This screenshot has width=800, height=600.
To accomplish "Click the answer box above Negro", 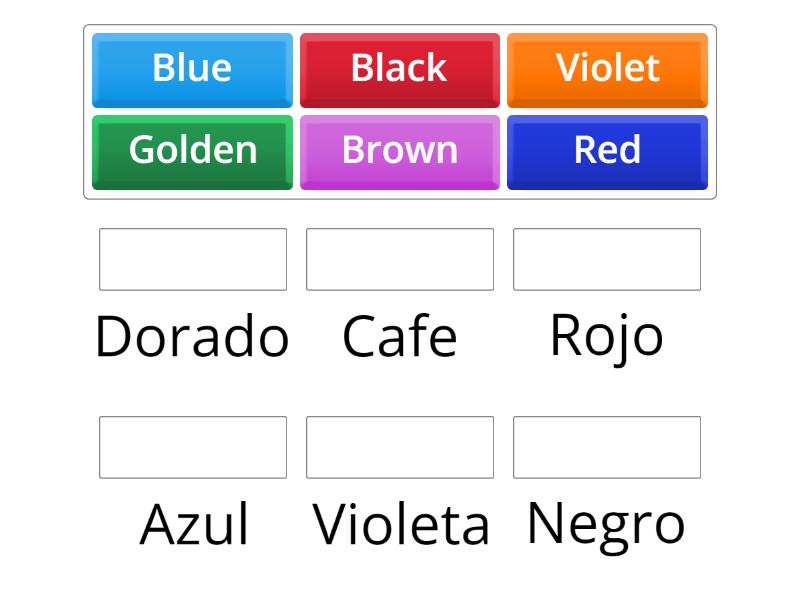I will pos(606,446).
